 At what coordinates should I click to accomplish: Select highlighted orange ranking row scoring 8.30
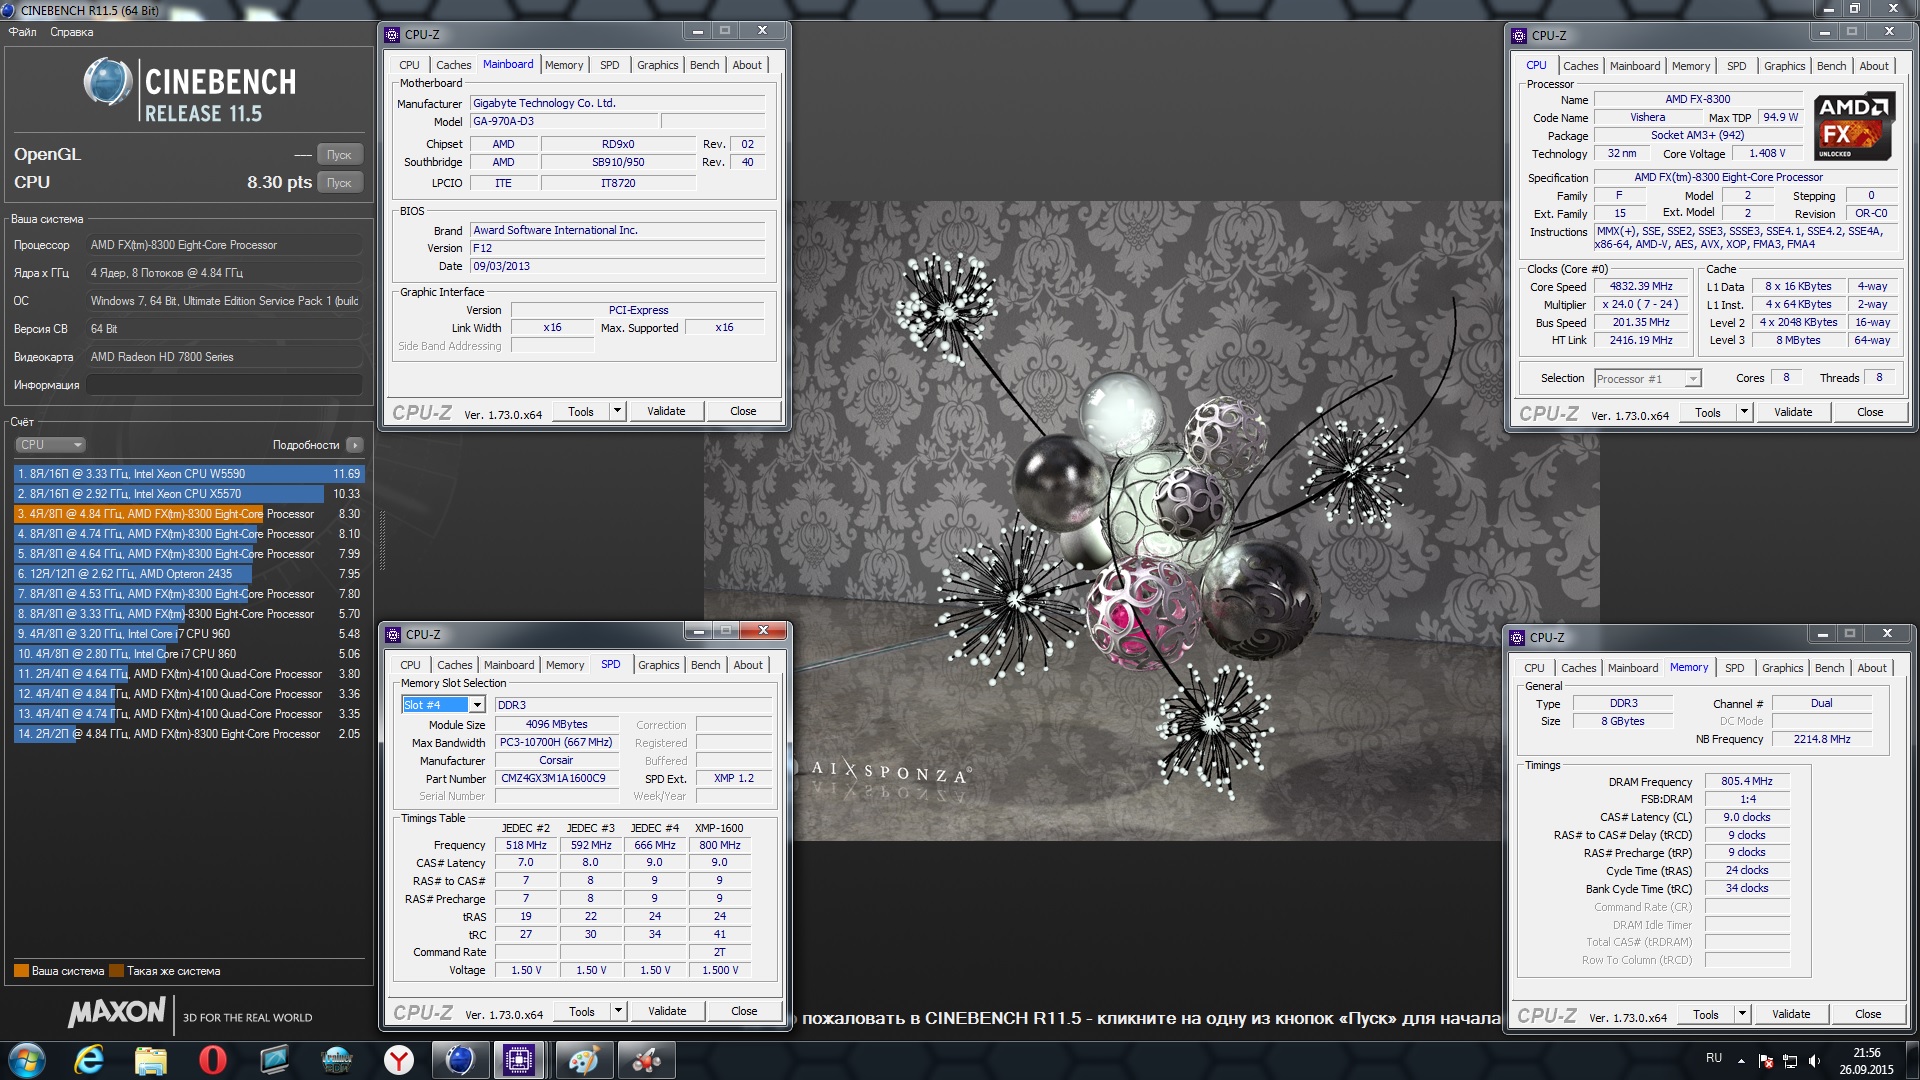[189, 514]
